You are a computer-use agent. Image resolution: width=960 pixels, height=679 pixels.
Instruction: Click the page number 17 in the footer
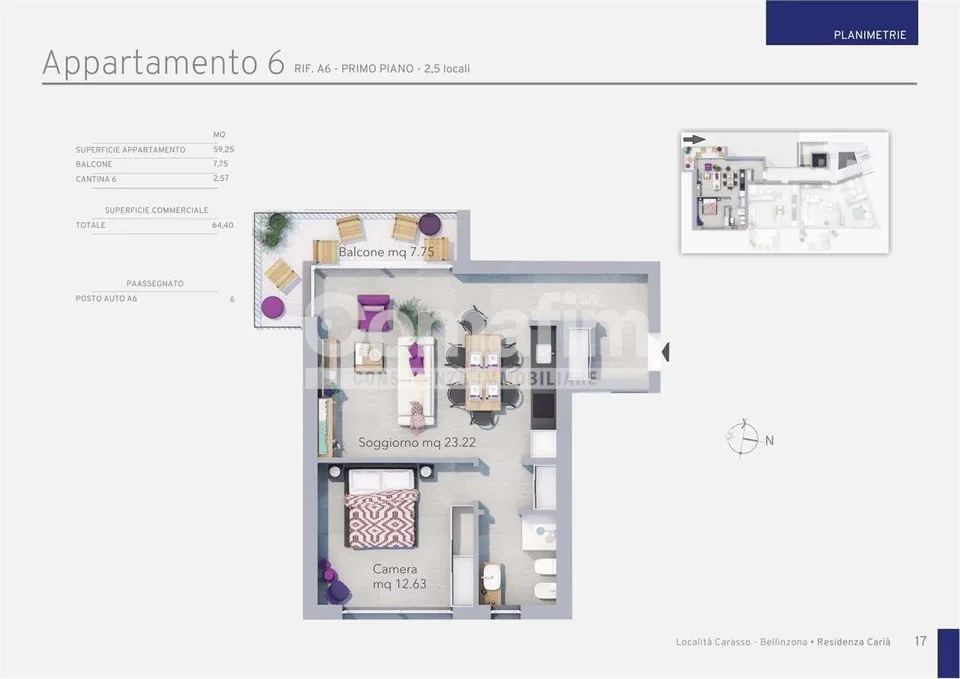click(920, 641)
